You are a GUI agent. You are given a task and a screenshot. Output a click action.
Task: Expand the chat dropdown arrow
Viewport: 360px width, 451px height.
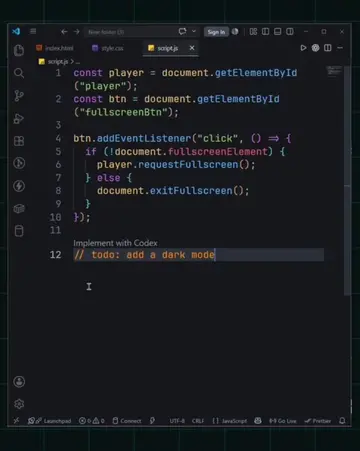(194, 32)
